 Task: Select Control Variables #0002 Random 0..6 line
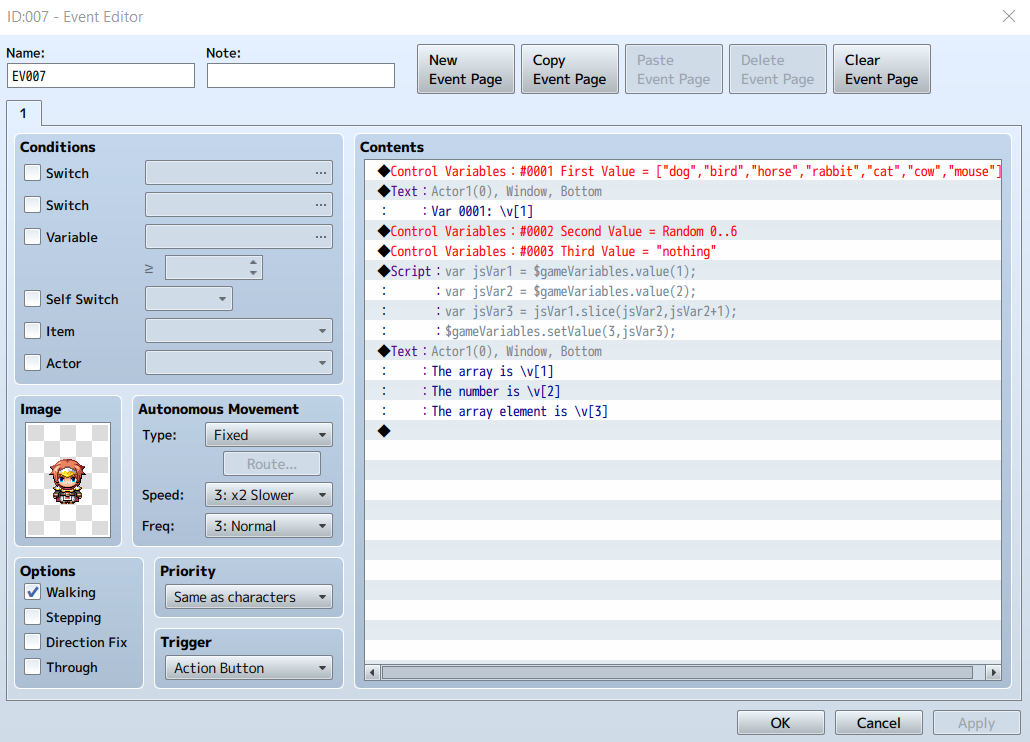[x=683, y=231]
